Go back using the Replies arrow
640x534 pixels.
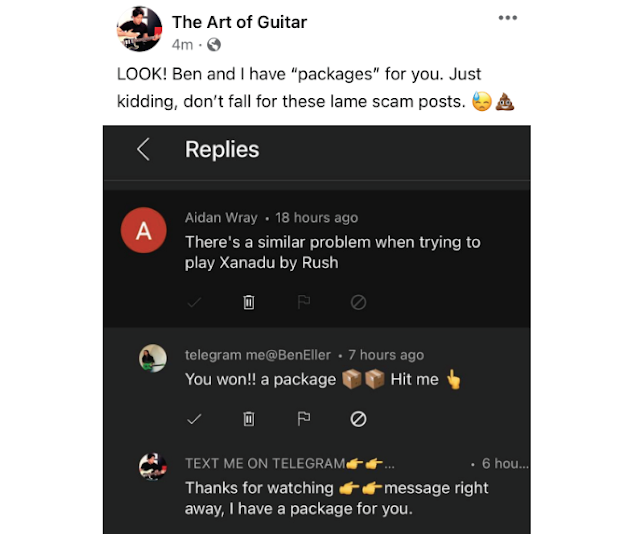point(143,150)
